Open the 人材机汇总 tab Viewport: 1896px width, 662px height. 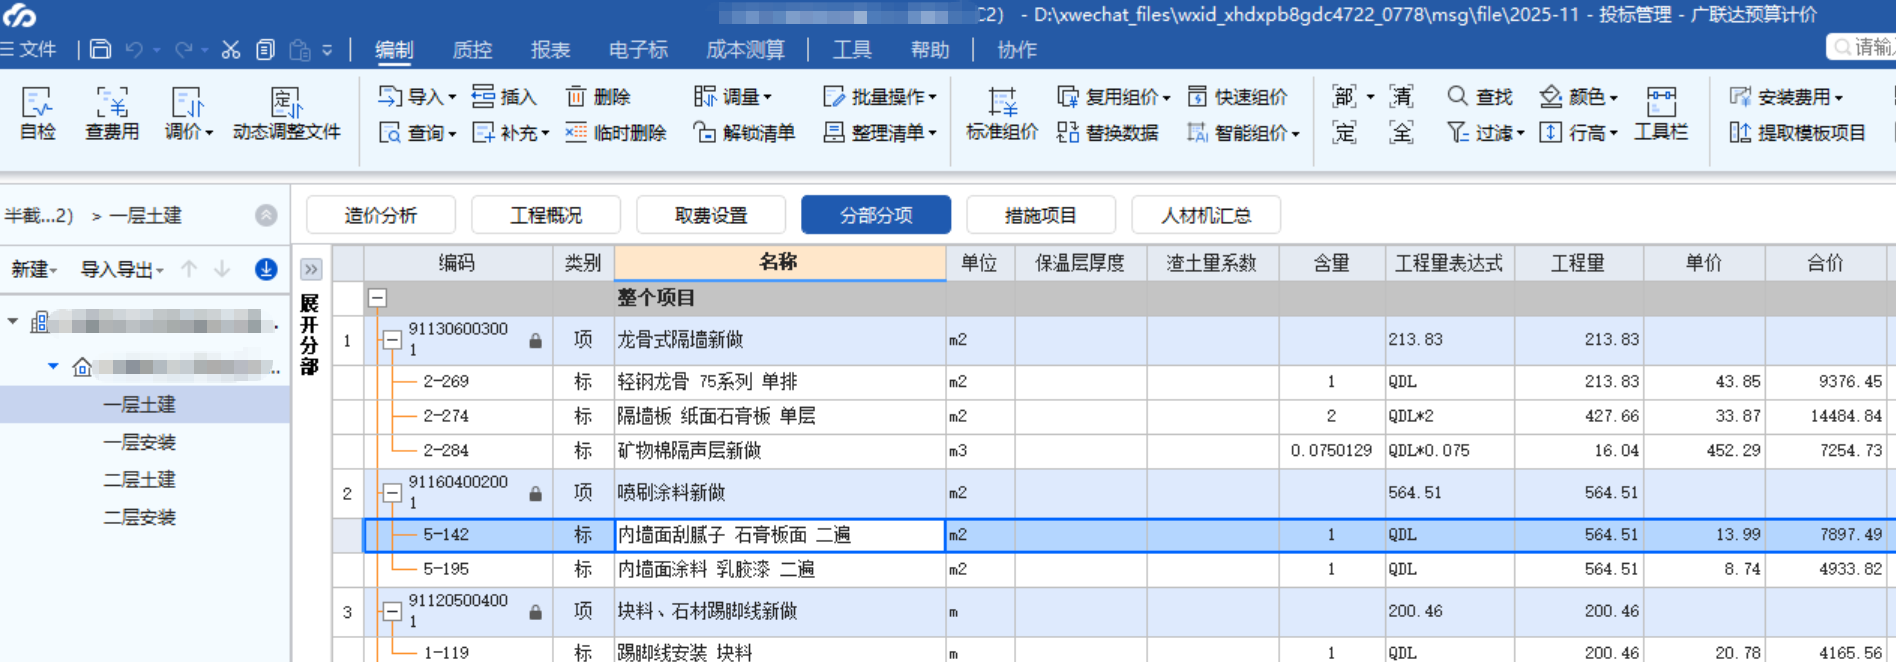pos(1206,215)
